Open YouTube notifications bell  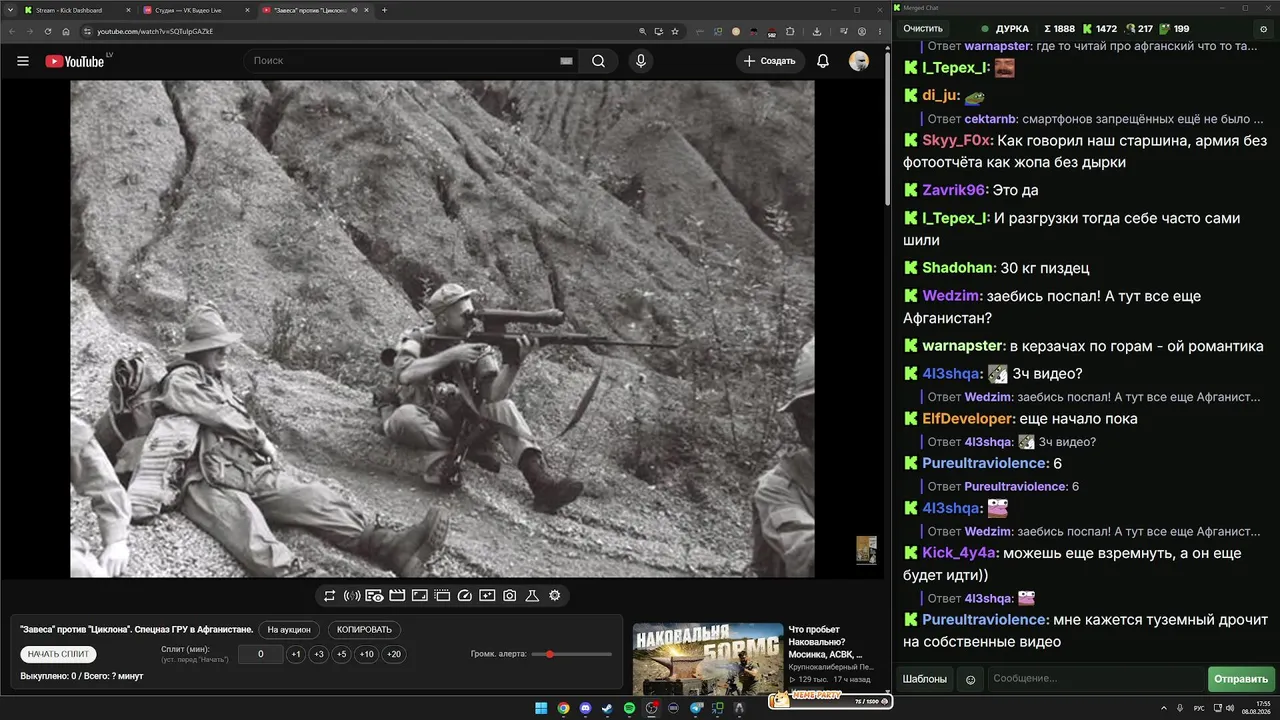[823, 61]
